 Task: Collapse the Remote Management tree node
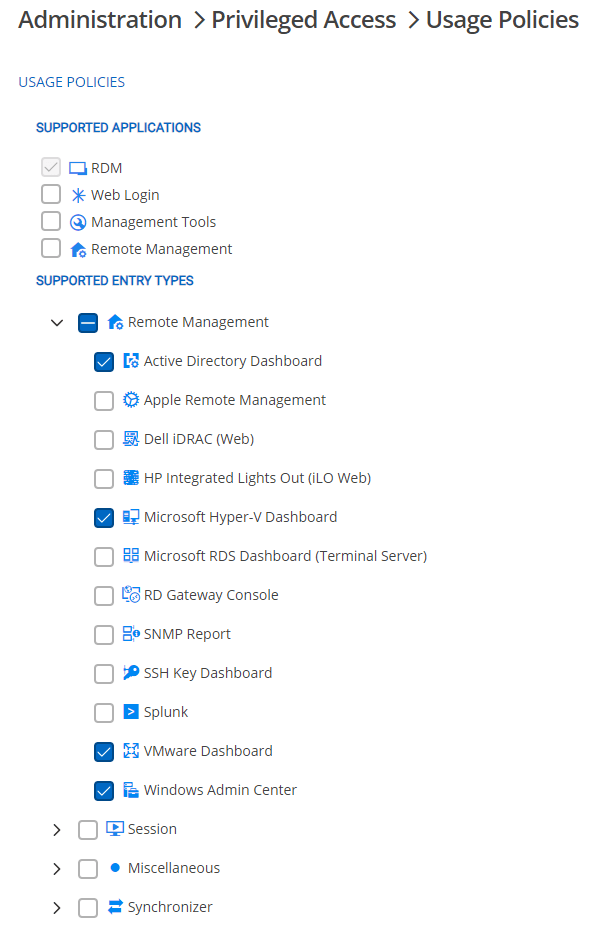pos(57,323)
